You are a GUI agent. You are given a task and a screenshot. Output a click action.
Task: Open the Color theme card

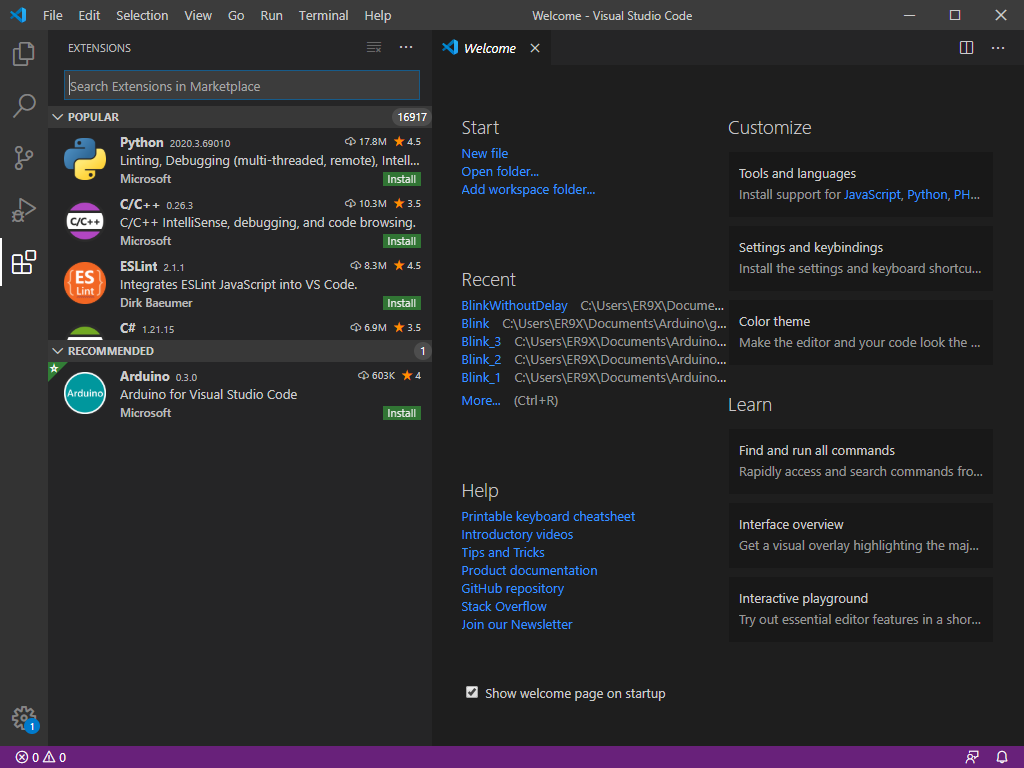click(861, 332)
